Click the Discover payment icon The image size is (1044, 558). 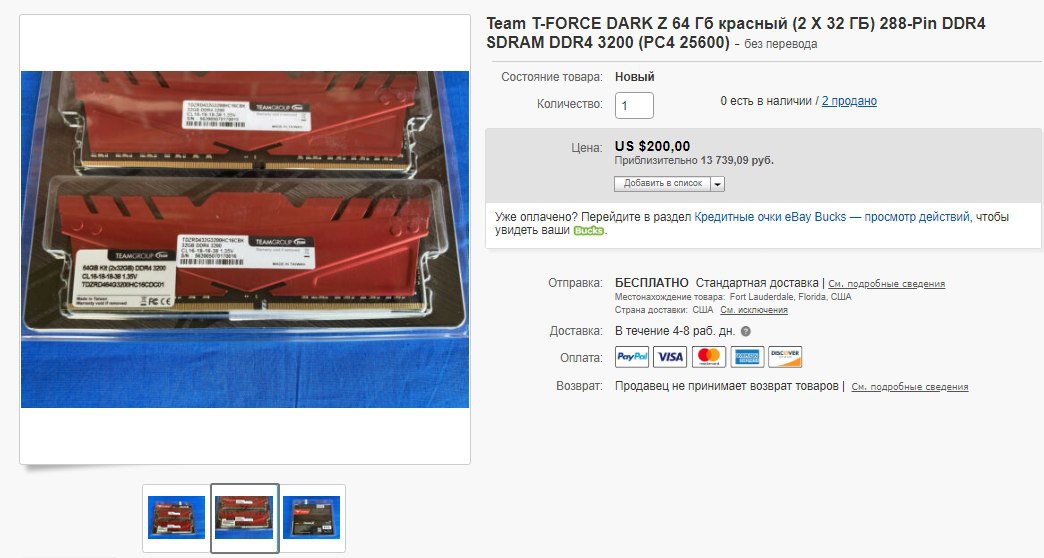click(785, 357)
